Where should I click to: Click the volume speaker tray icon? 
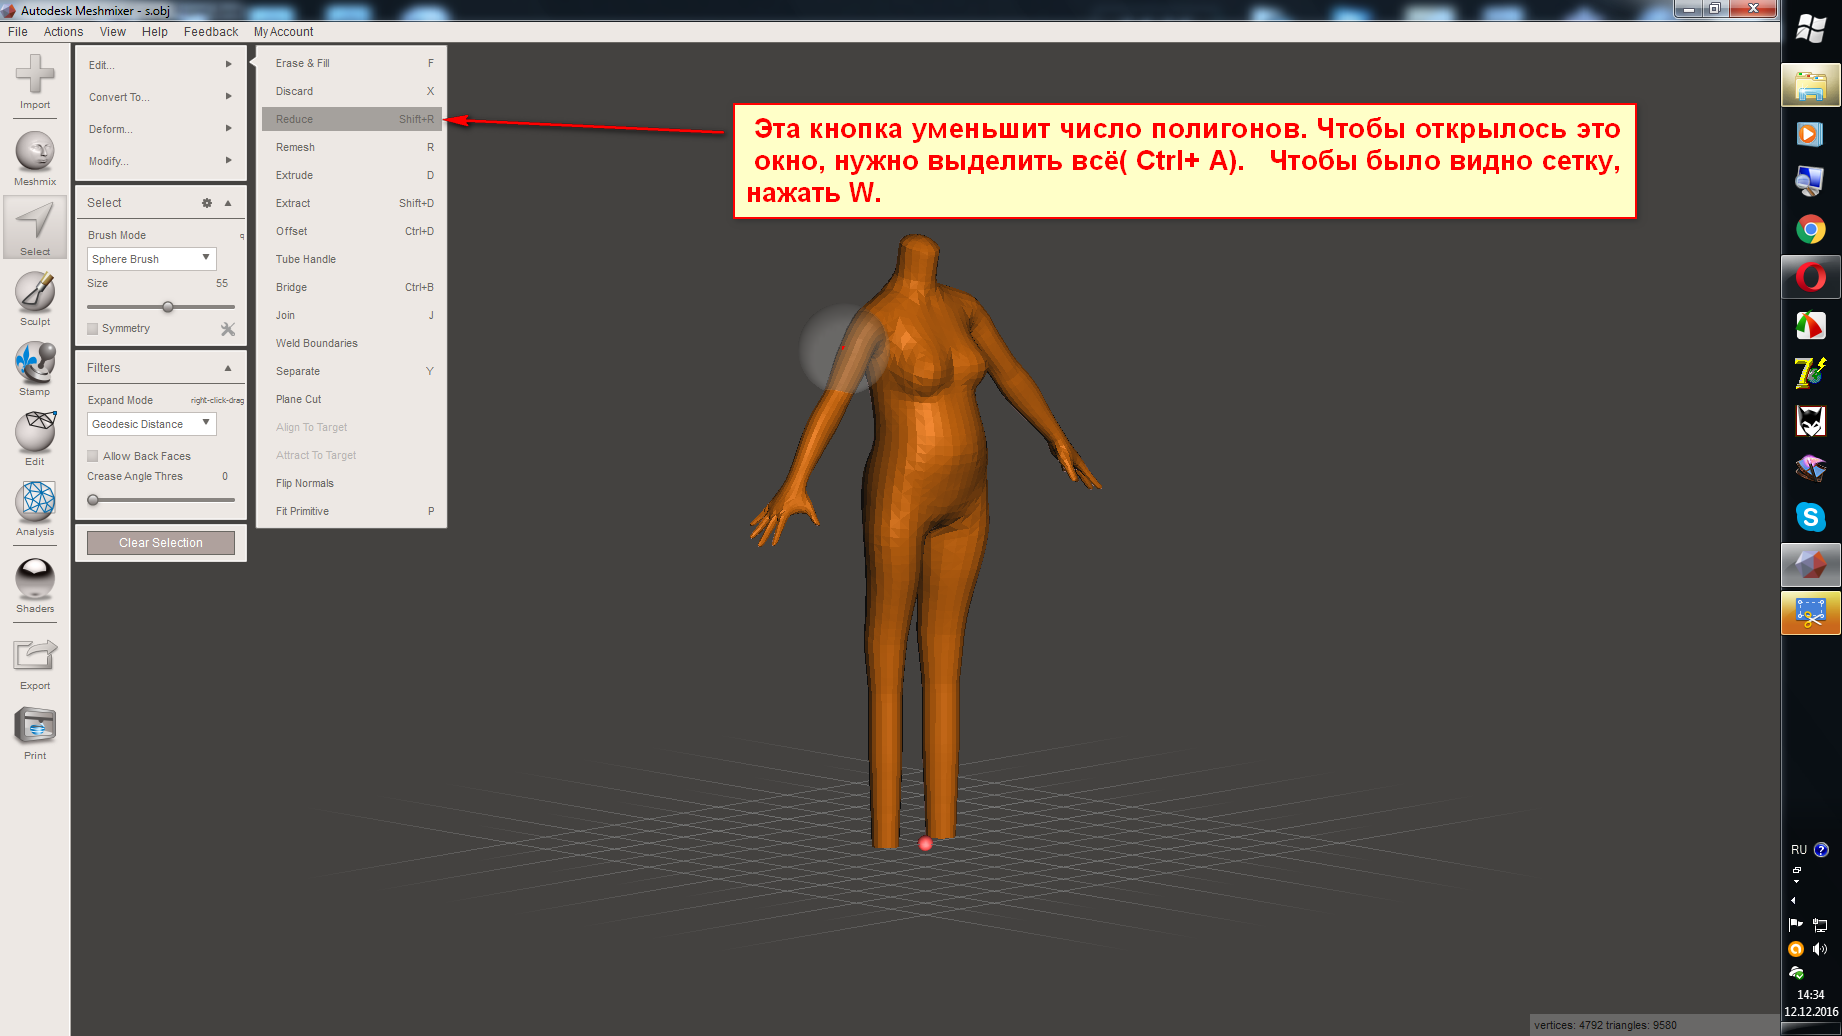1820,949
